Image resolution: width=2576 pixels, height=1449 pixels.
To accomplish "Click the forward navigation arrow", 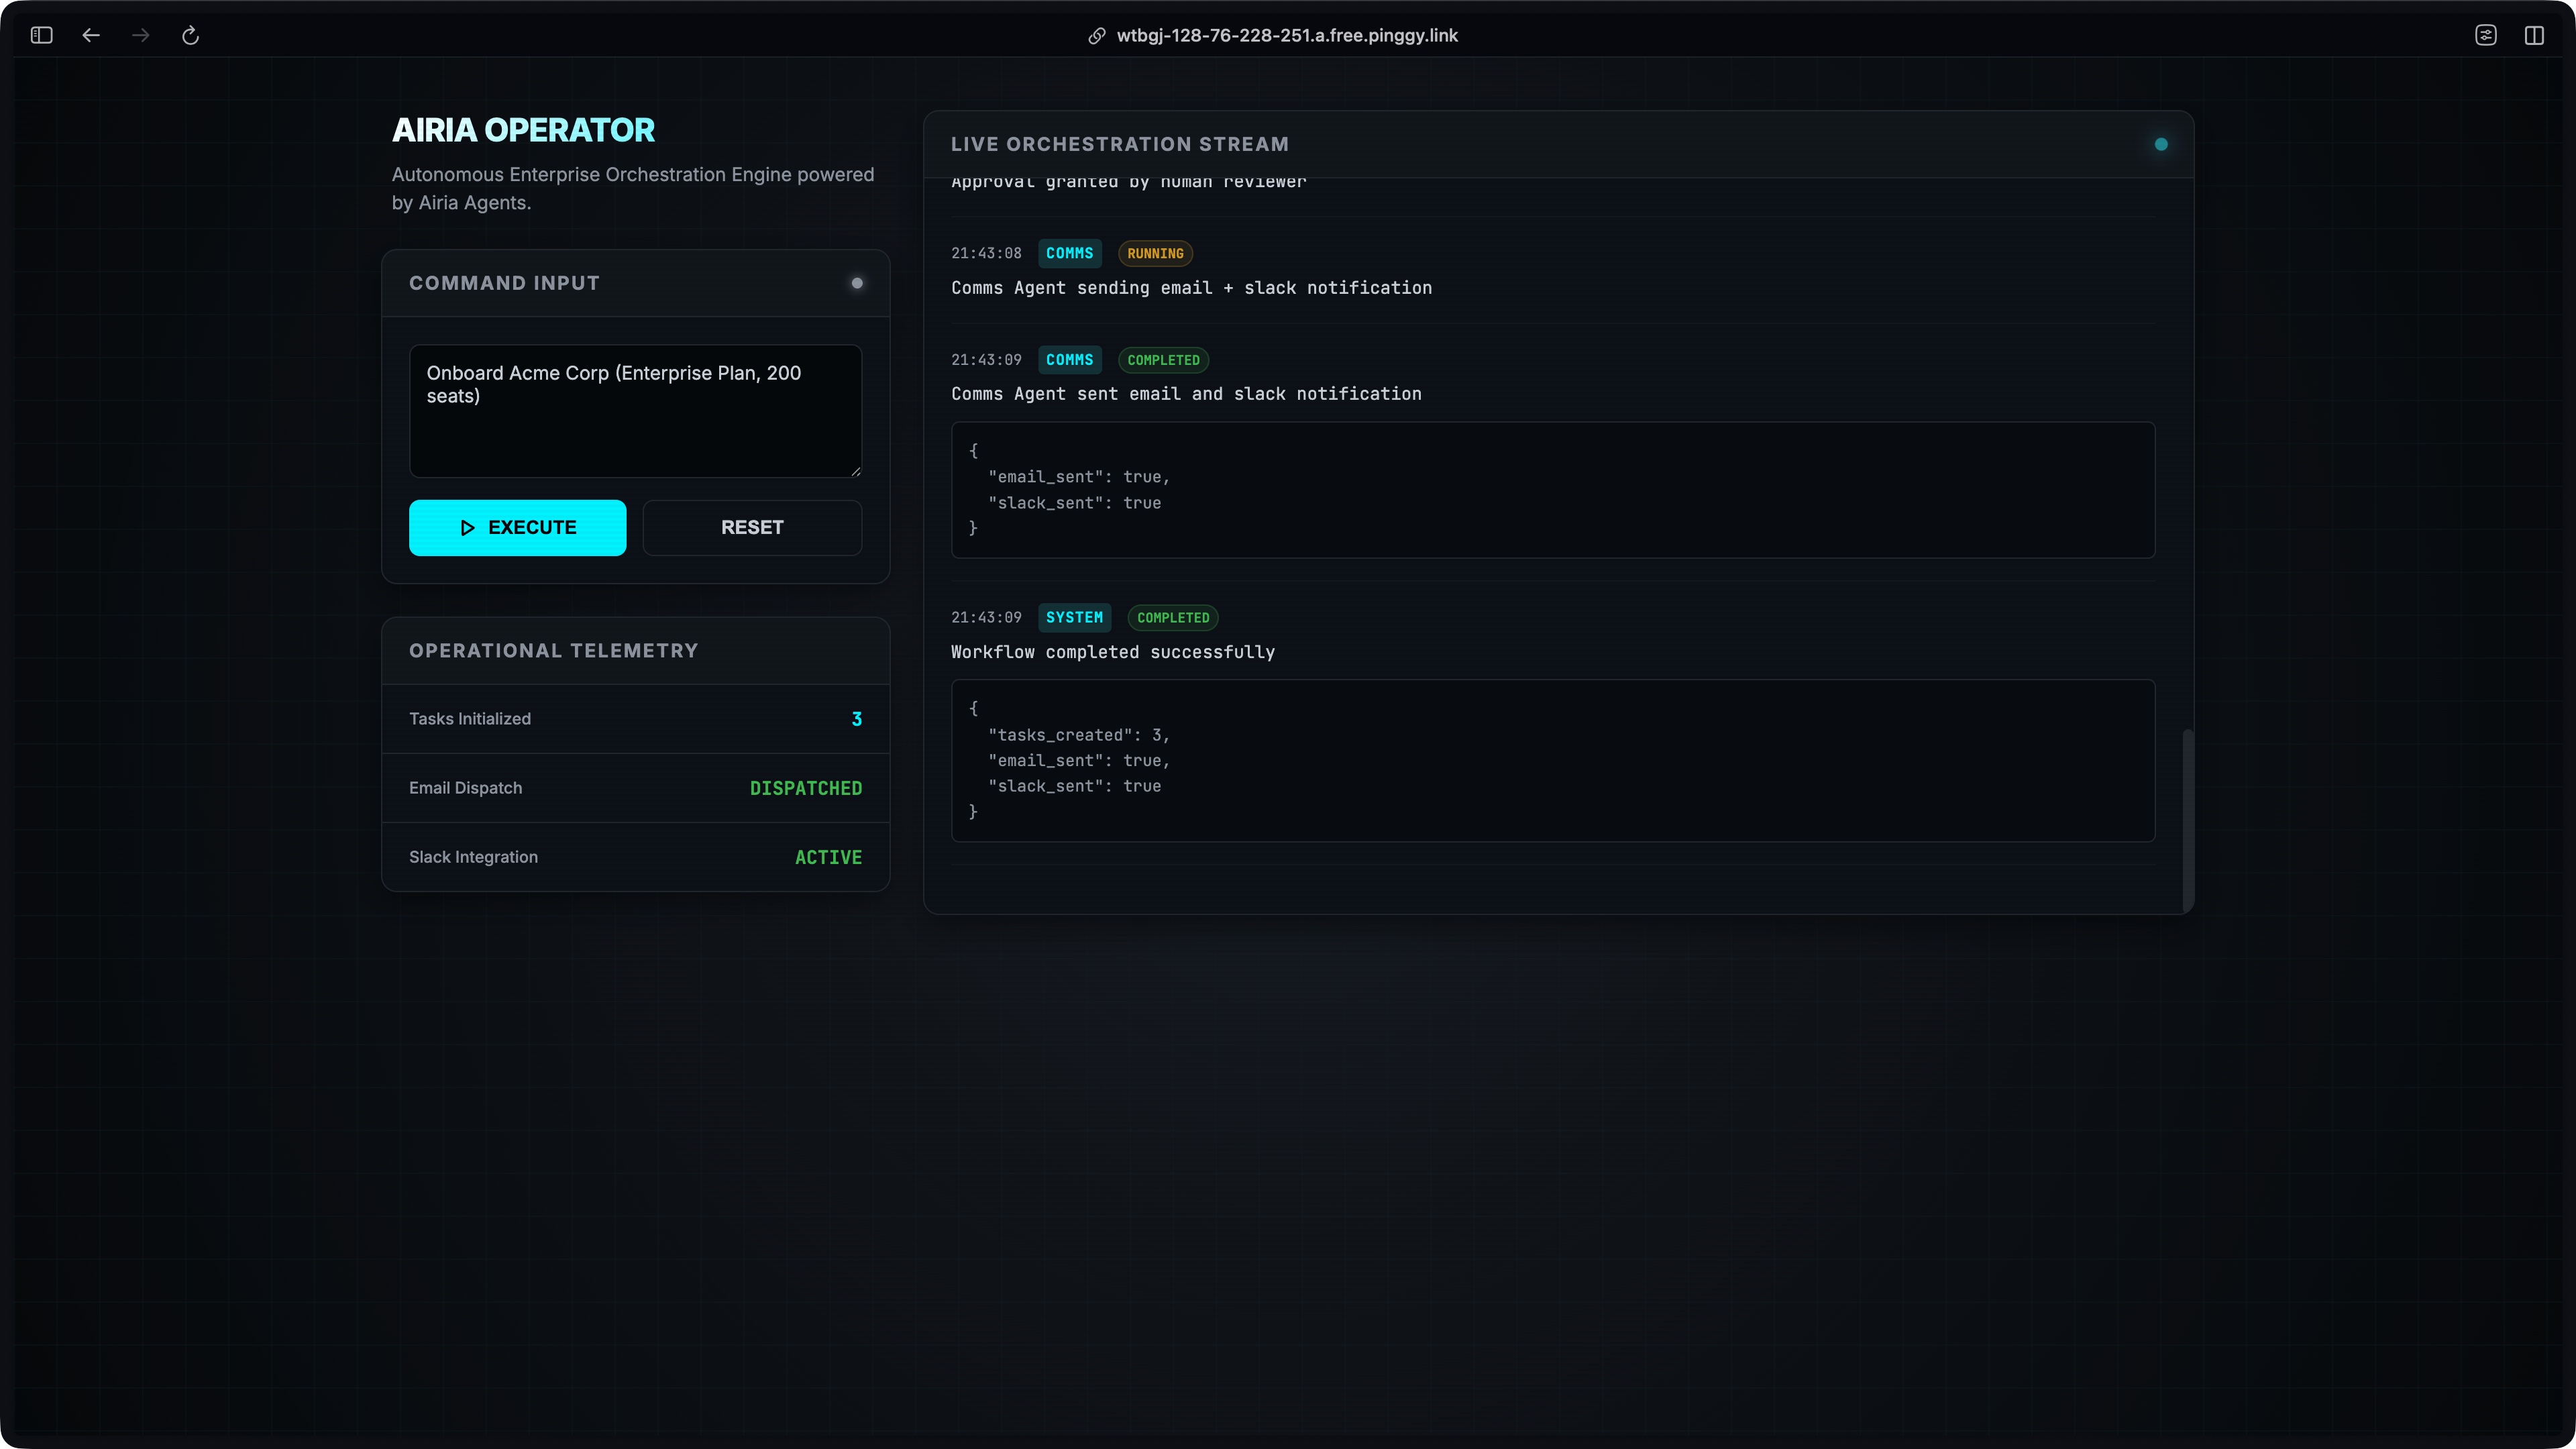I will pyautogui.click(x=141, y=35).
